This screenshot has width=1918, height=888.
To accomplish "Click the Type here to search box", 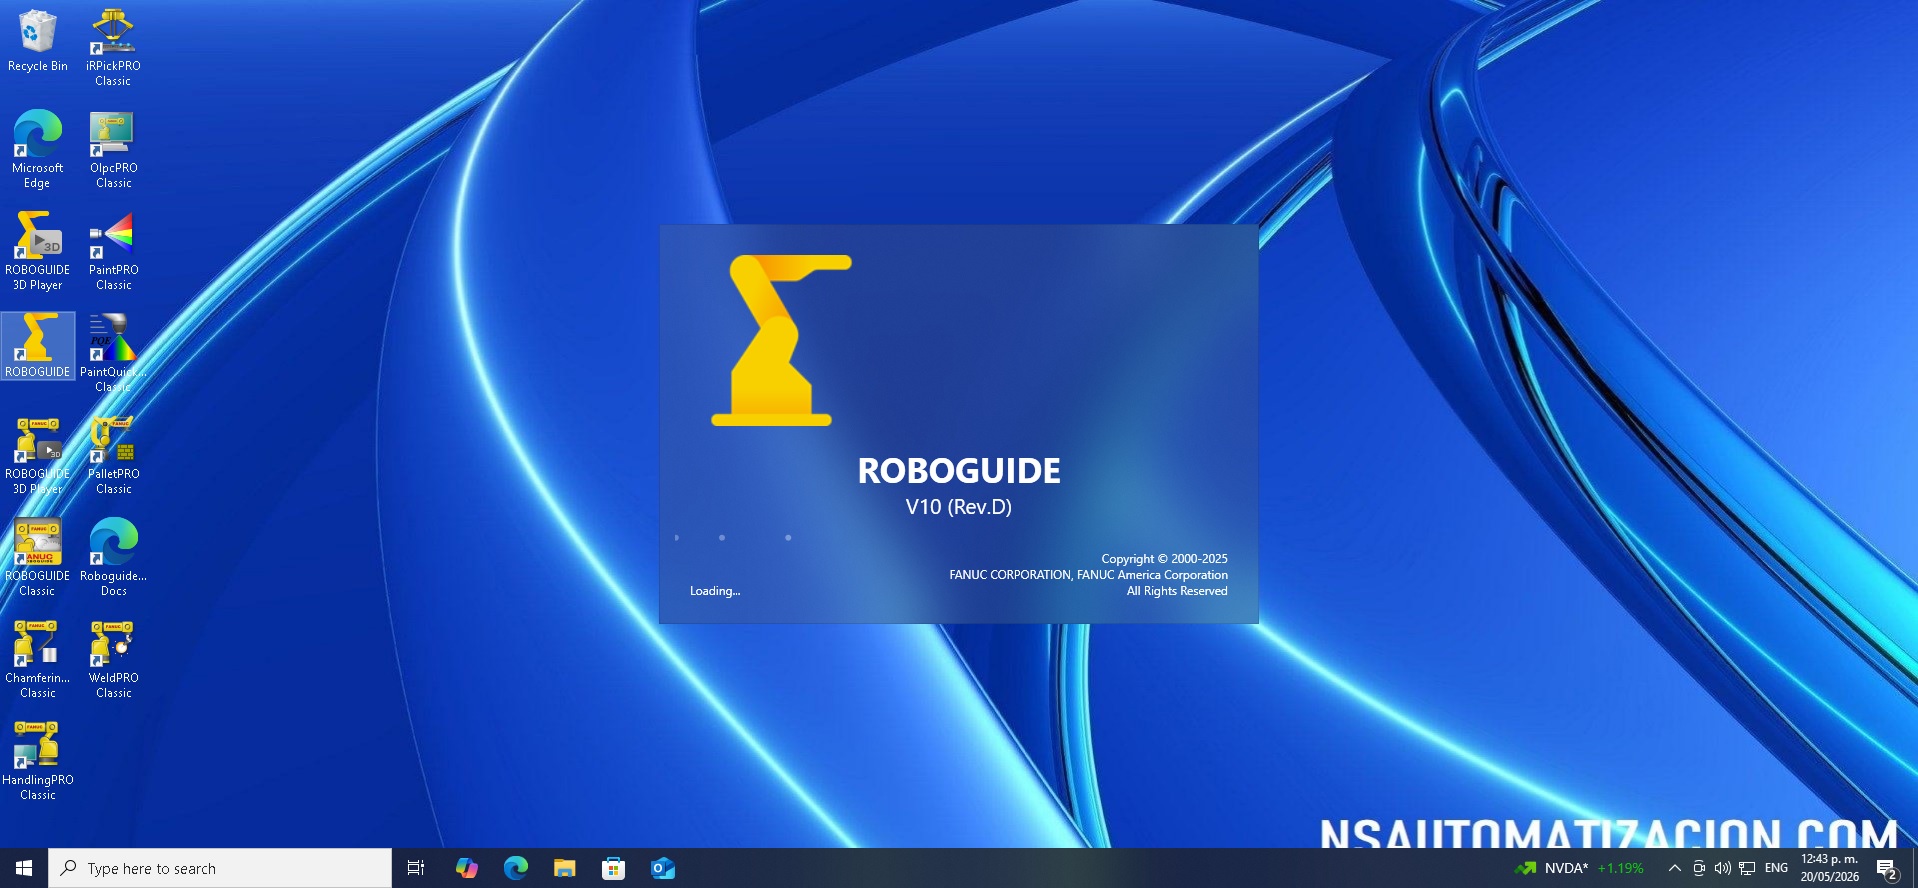I will [220, 868].
